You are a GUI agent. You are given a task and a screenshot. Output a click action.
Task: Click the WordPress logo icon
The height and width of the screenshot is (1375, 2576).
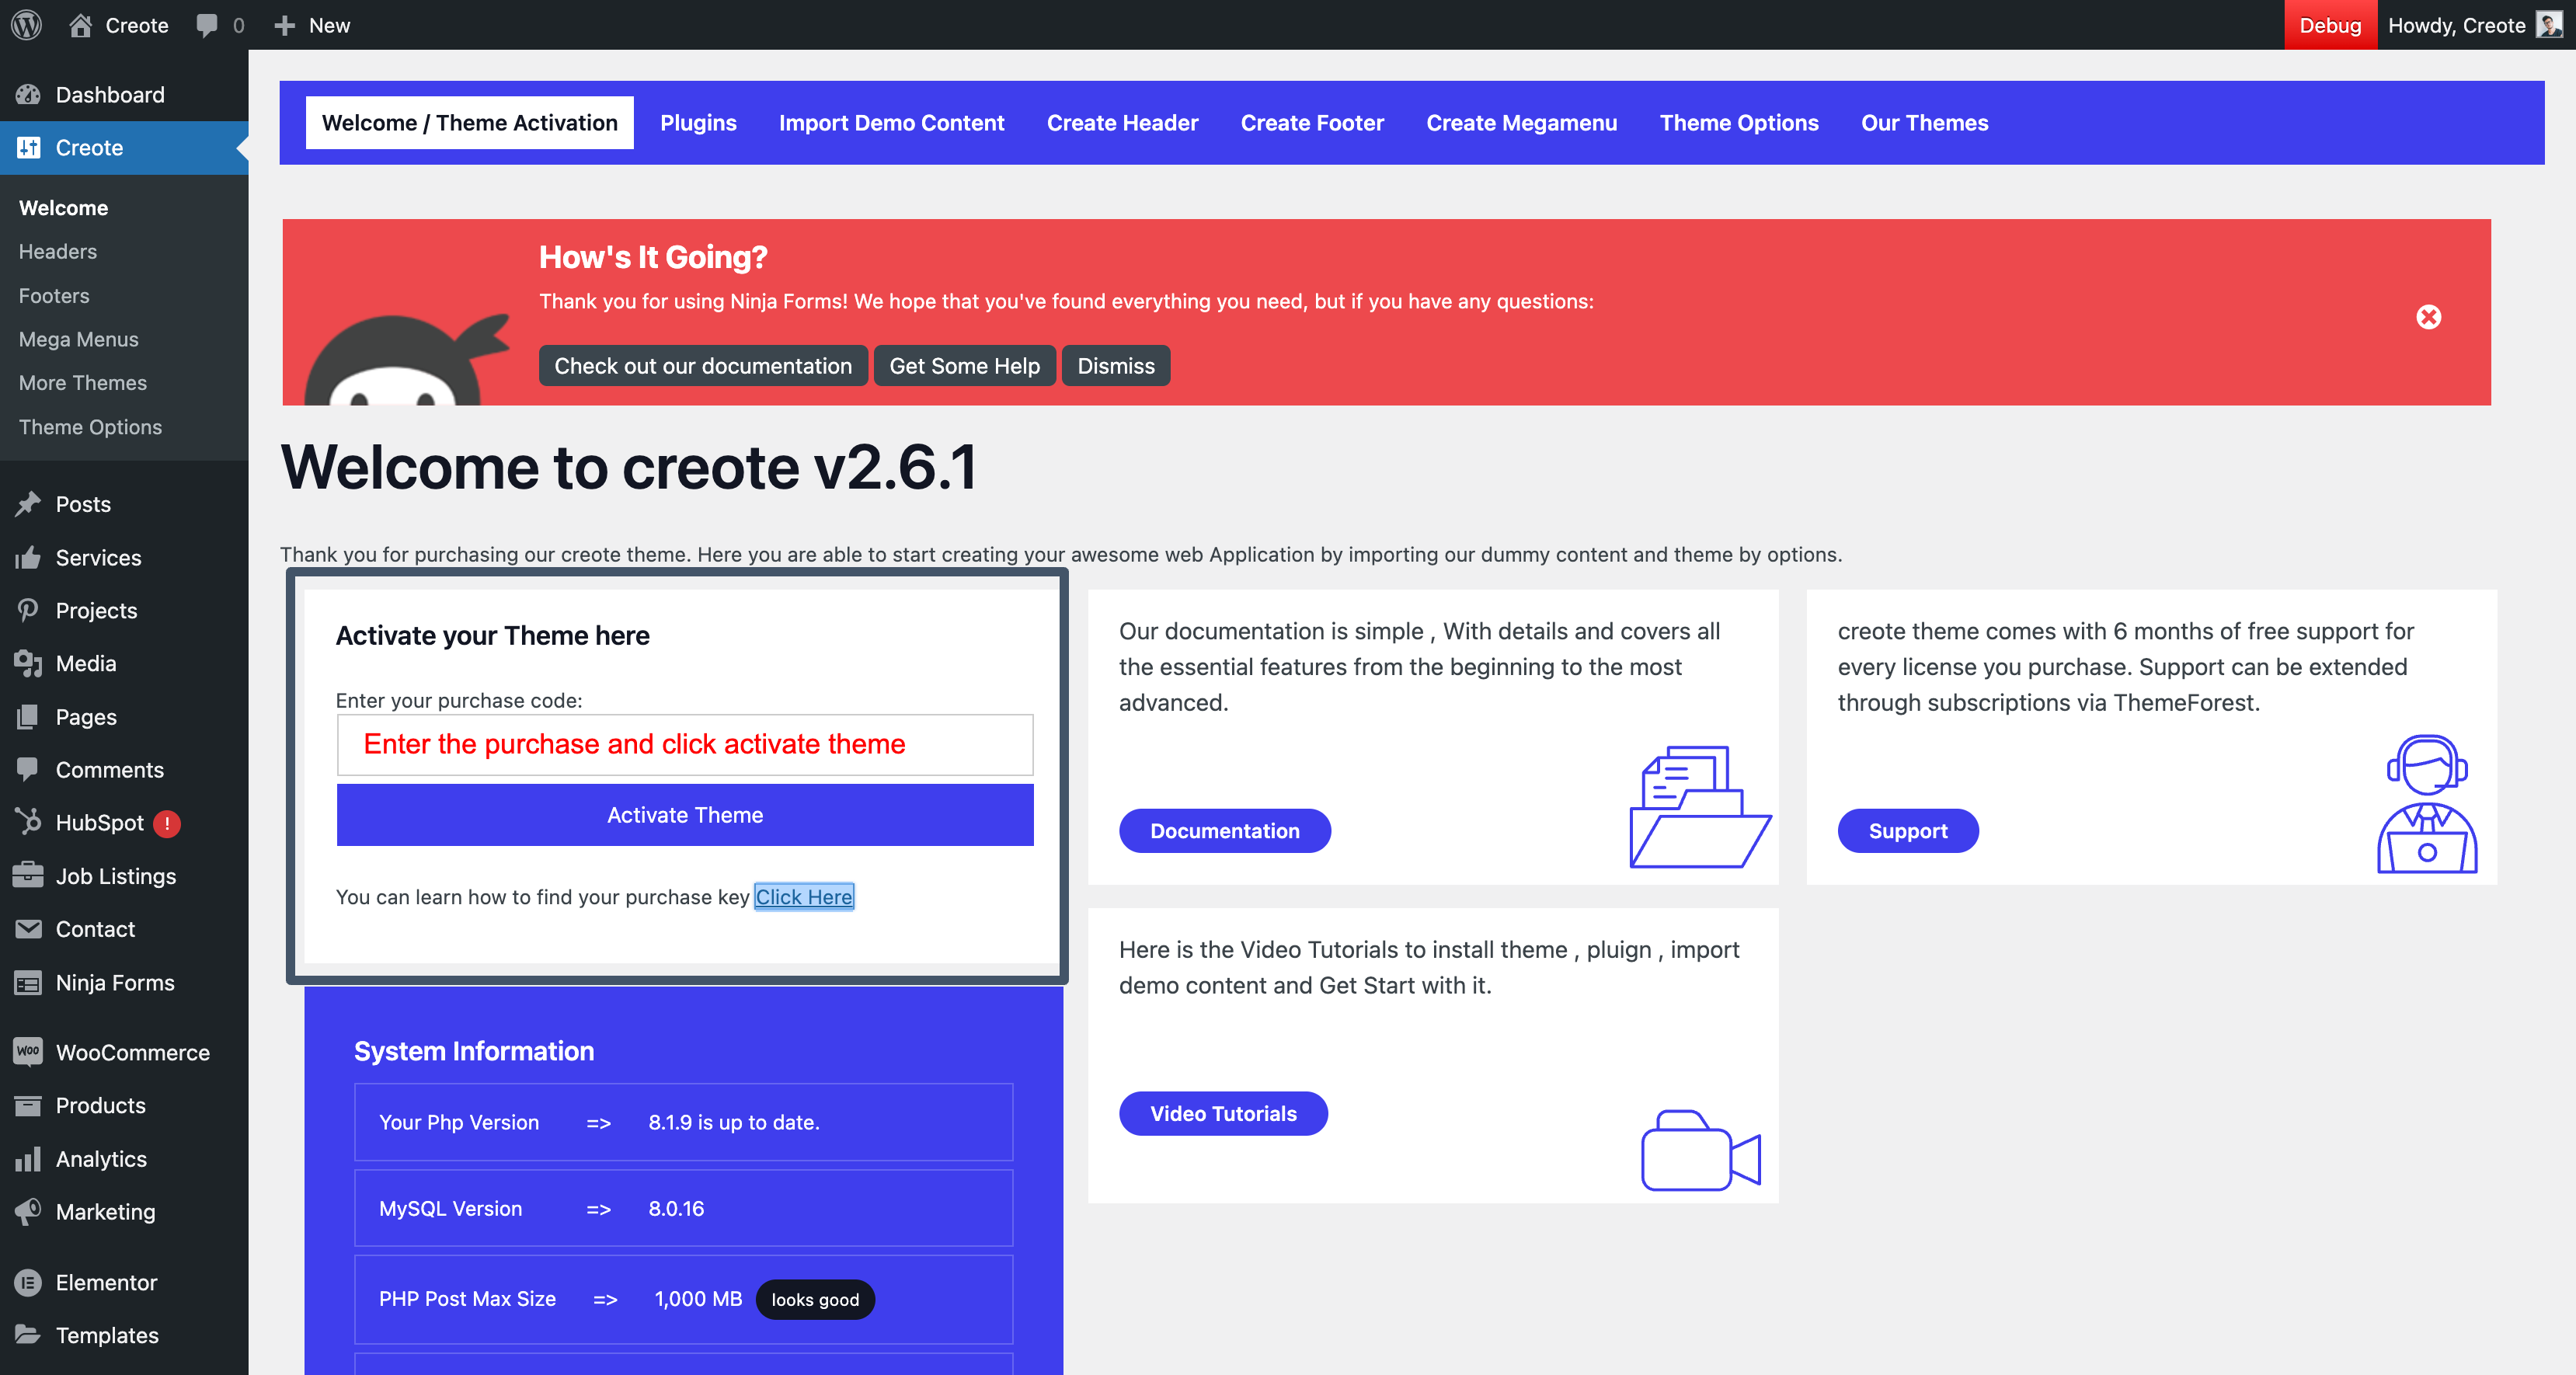[27, 25]
